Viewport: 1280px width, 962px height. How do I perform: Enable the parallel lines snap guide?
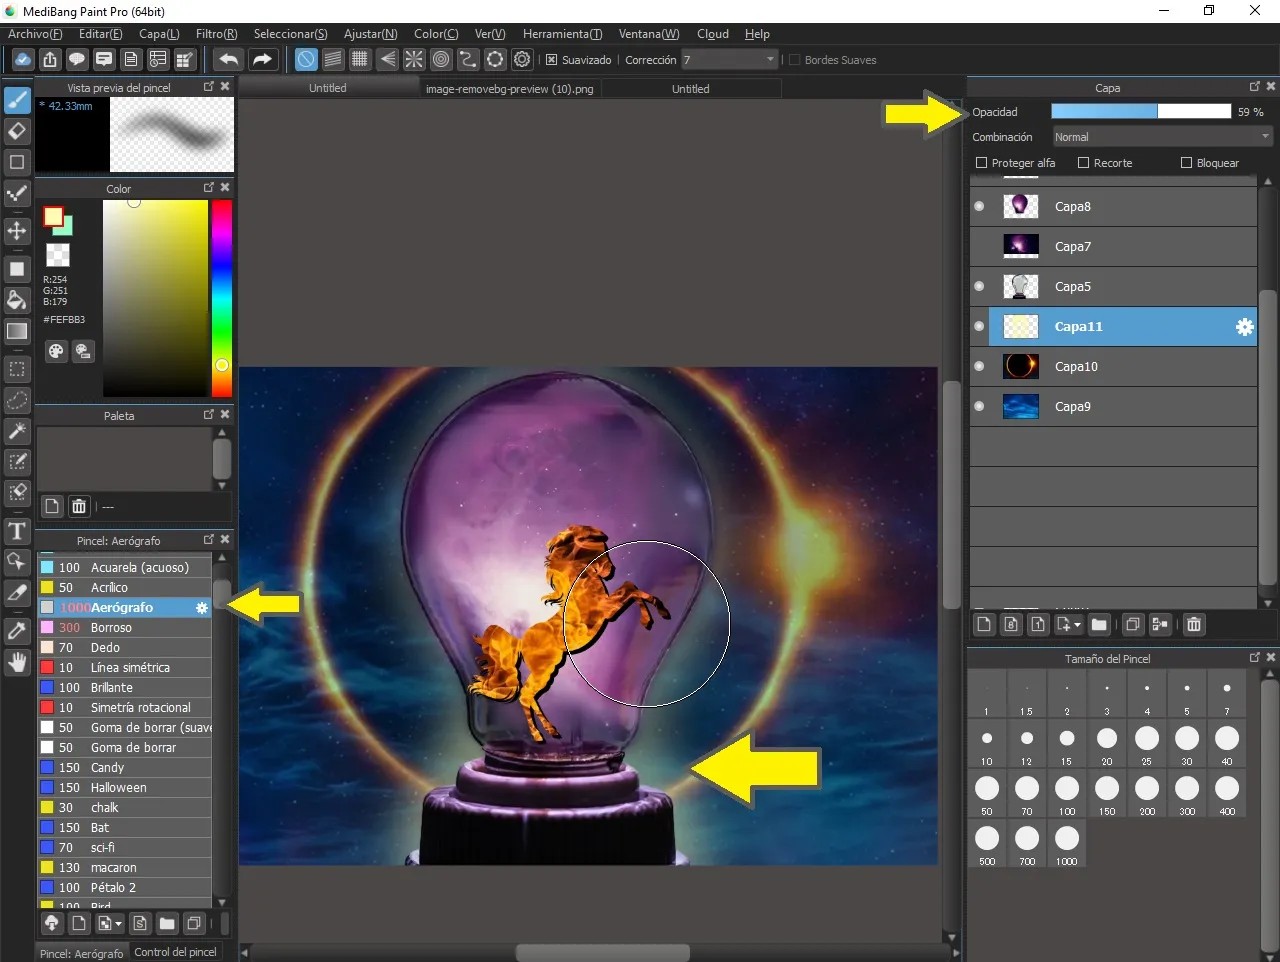pos(333,60)
